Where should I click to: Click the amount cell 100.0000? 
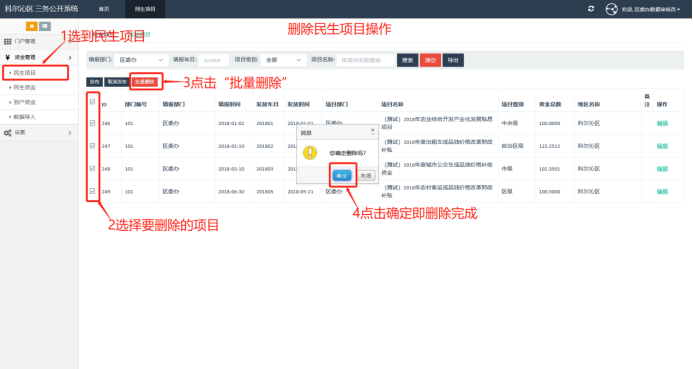[549, 123]
